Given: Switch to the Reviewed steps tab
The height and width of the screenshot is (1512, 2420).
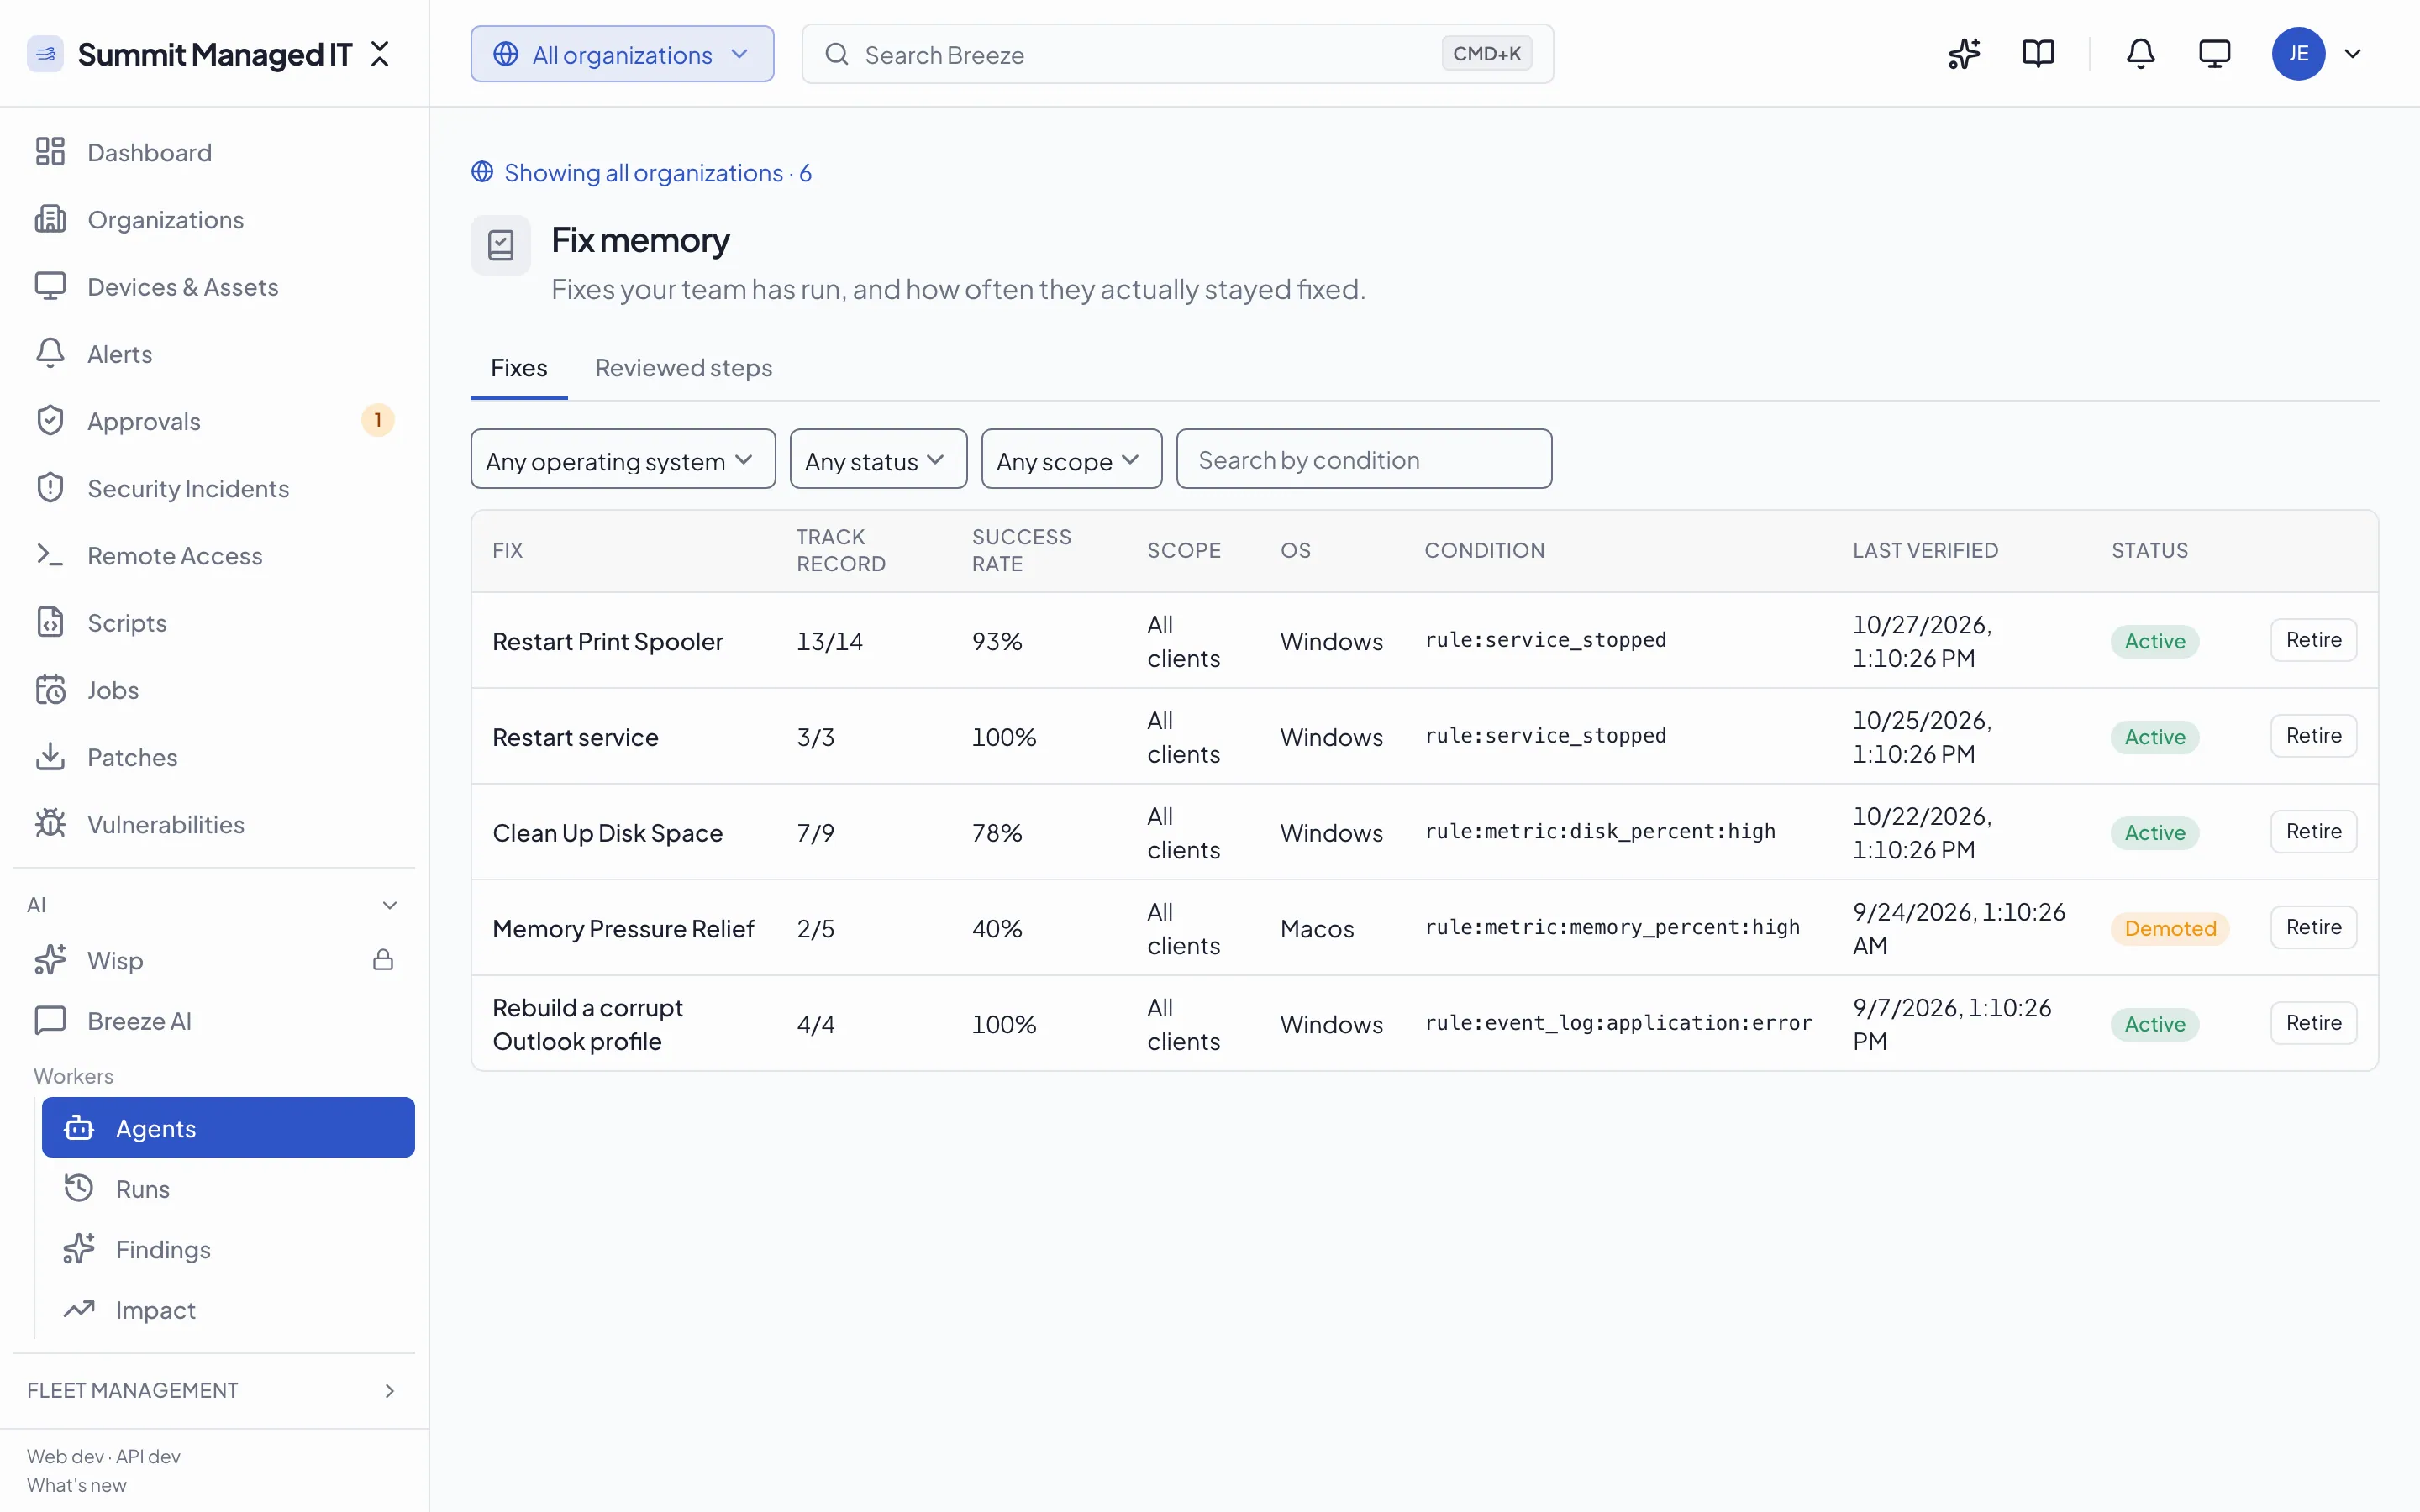Looking at the screenshot, I should pos(683,368).
